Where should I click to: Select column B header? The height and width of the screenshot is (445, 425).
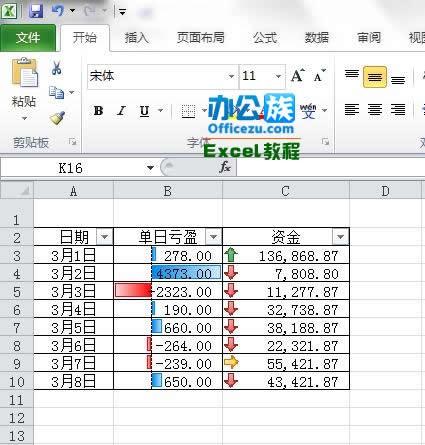[x=168, y=191]
